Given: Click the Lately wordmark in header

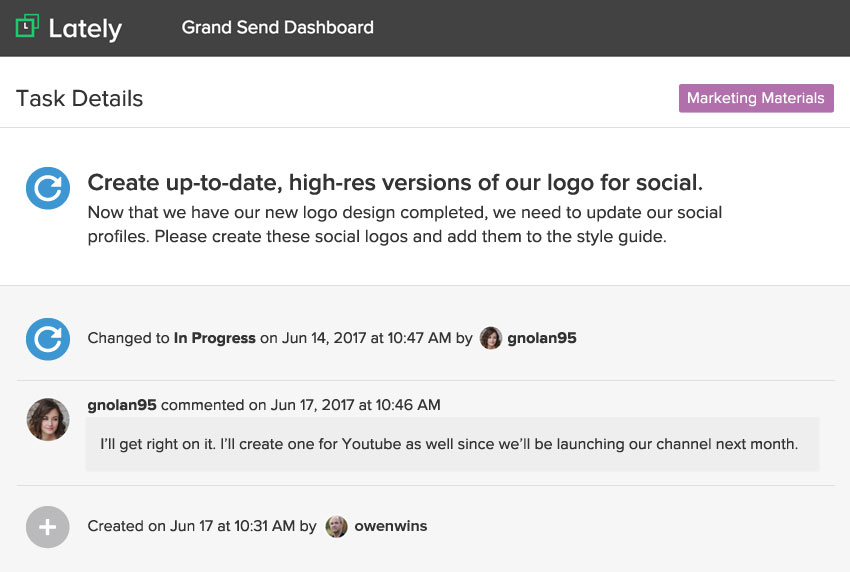Looking at the screenshot, I should [x=85, y=28].
